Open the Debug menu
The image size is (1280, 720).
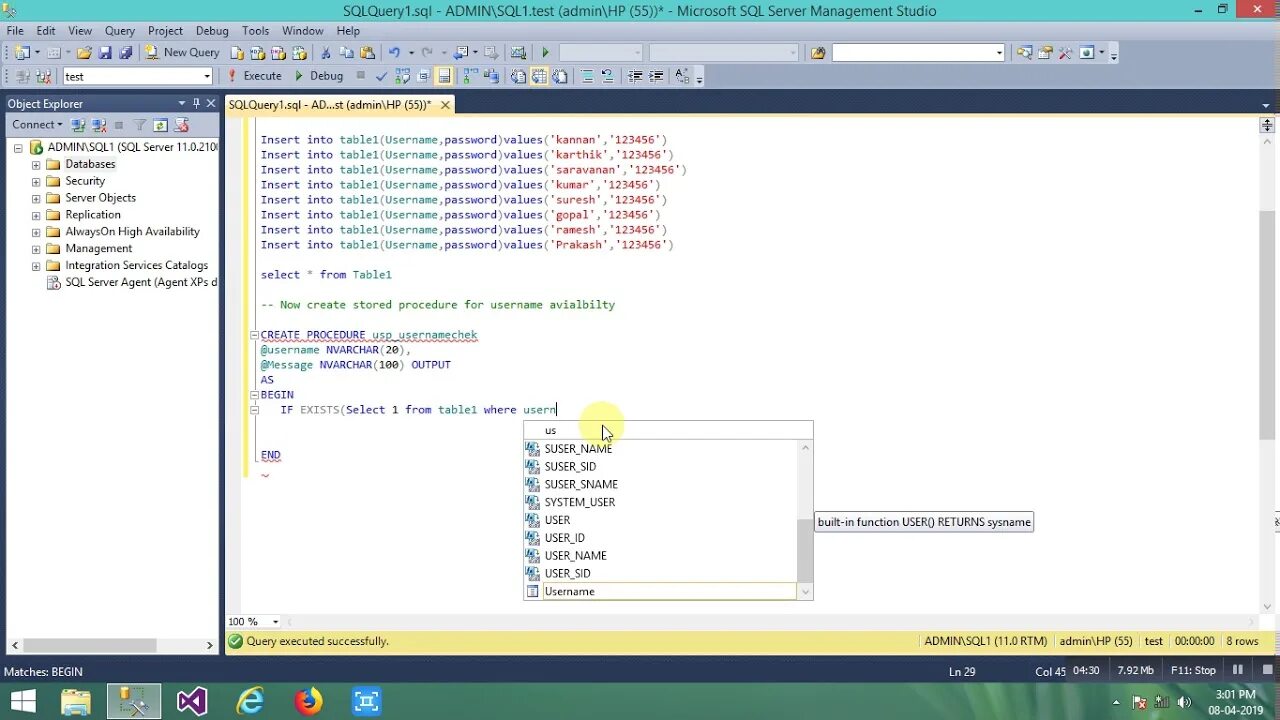(x=212, y=31)
